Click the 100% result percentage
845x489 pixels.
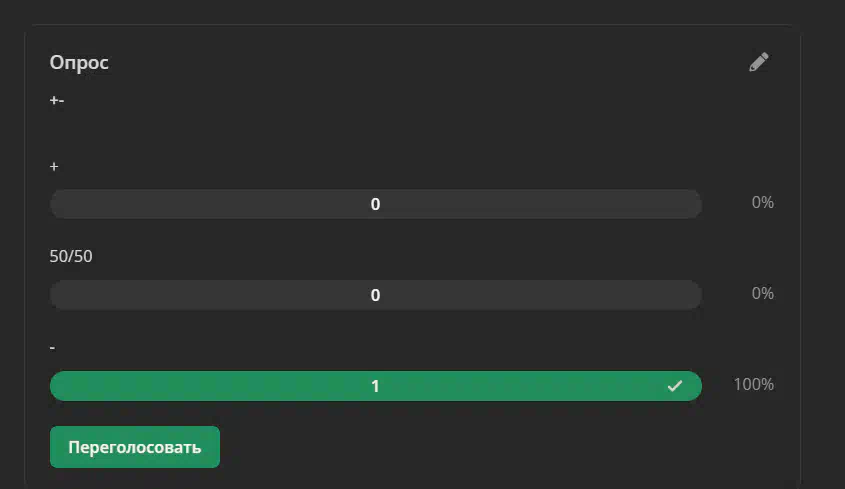(753, 384)
